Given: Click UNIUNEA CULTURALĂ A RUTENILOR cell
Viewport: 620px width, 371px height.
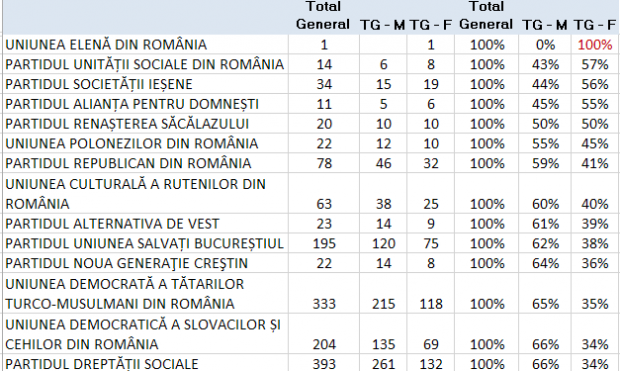Looking at the screenshot, I should (146, 193).
